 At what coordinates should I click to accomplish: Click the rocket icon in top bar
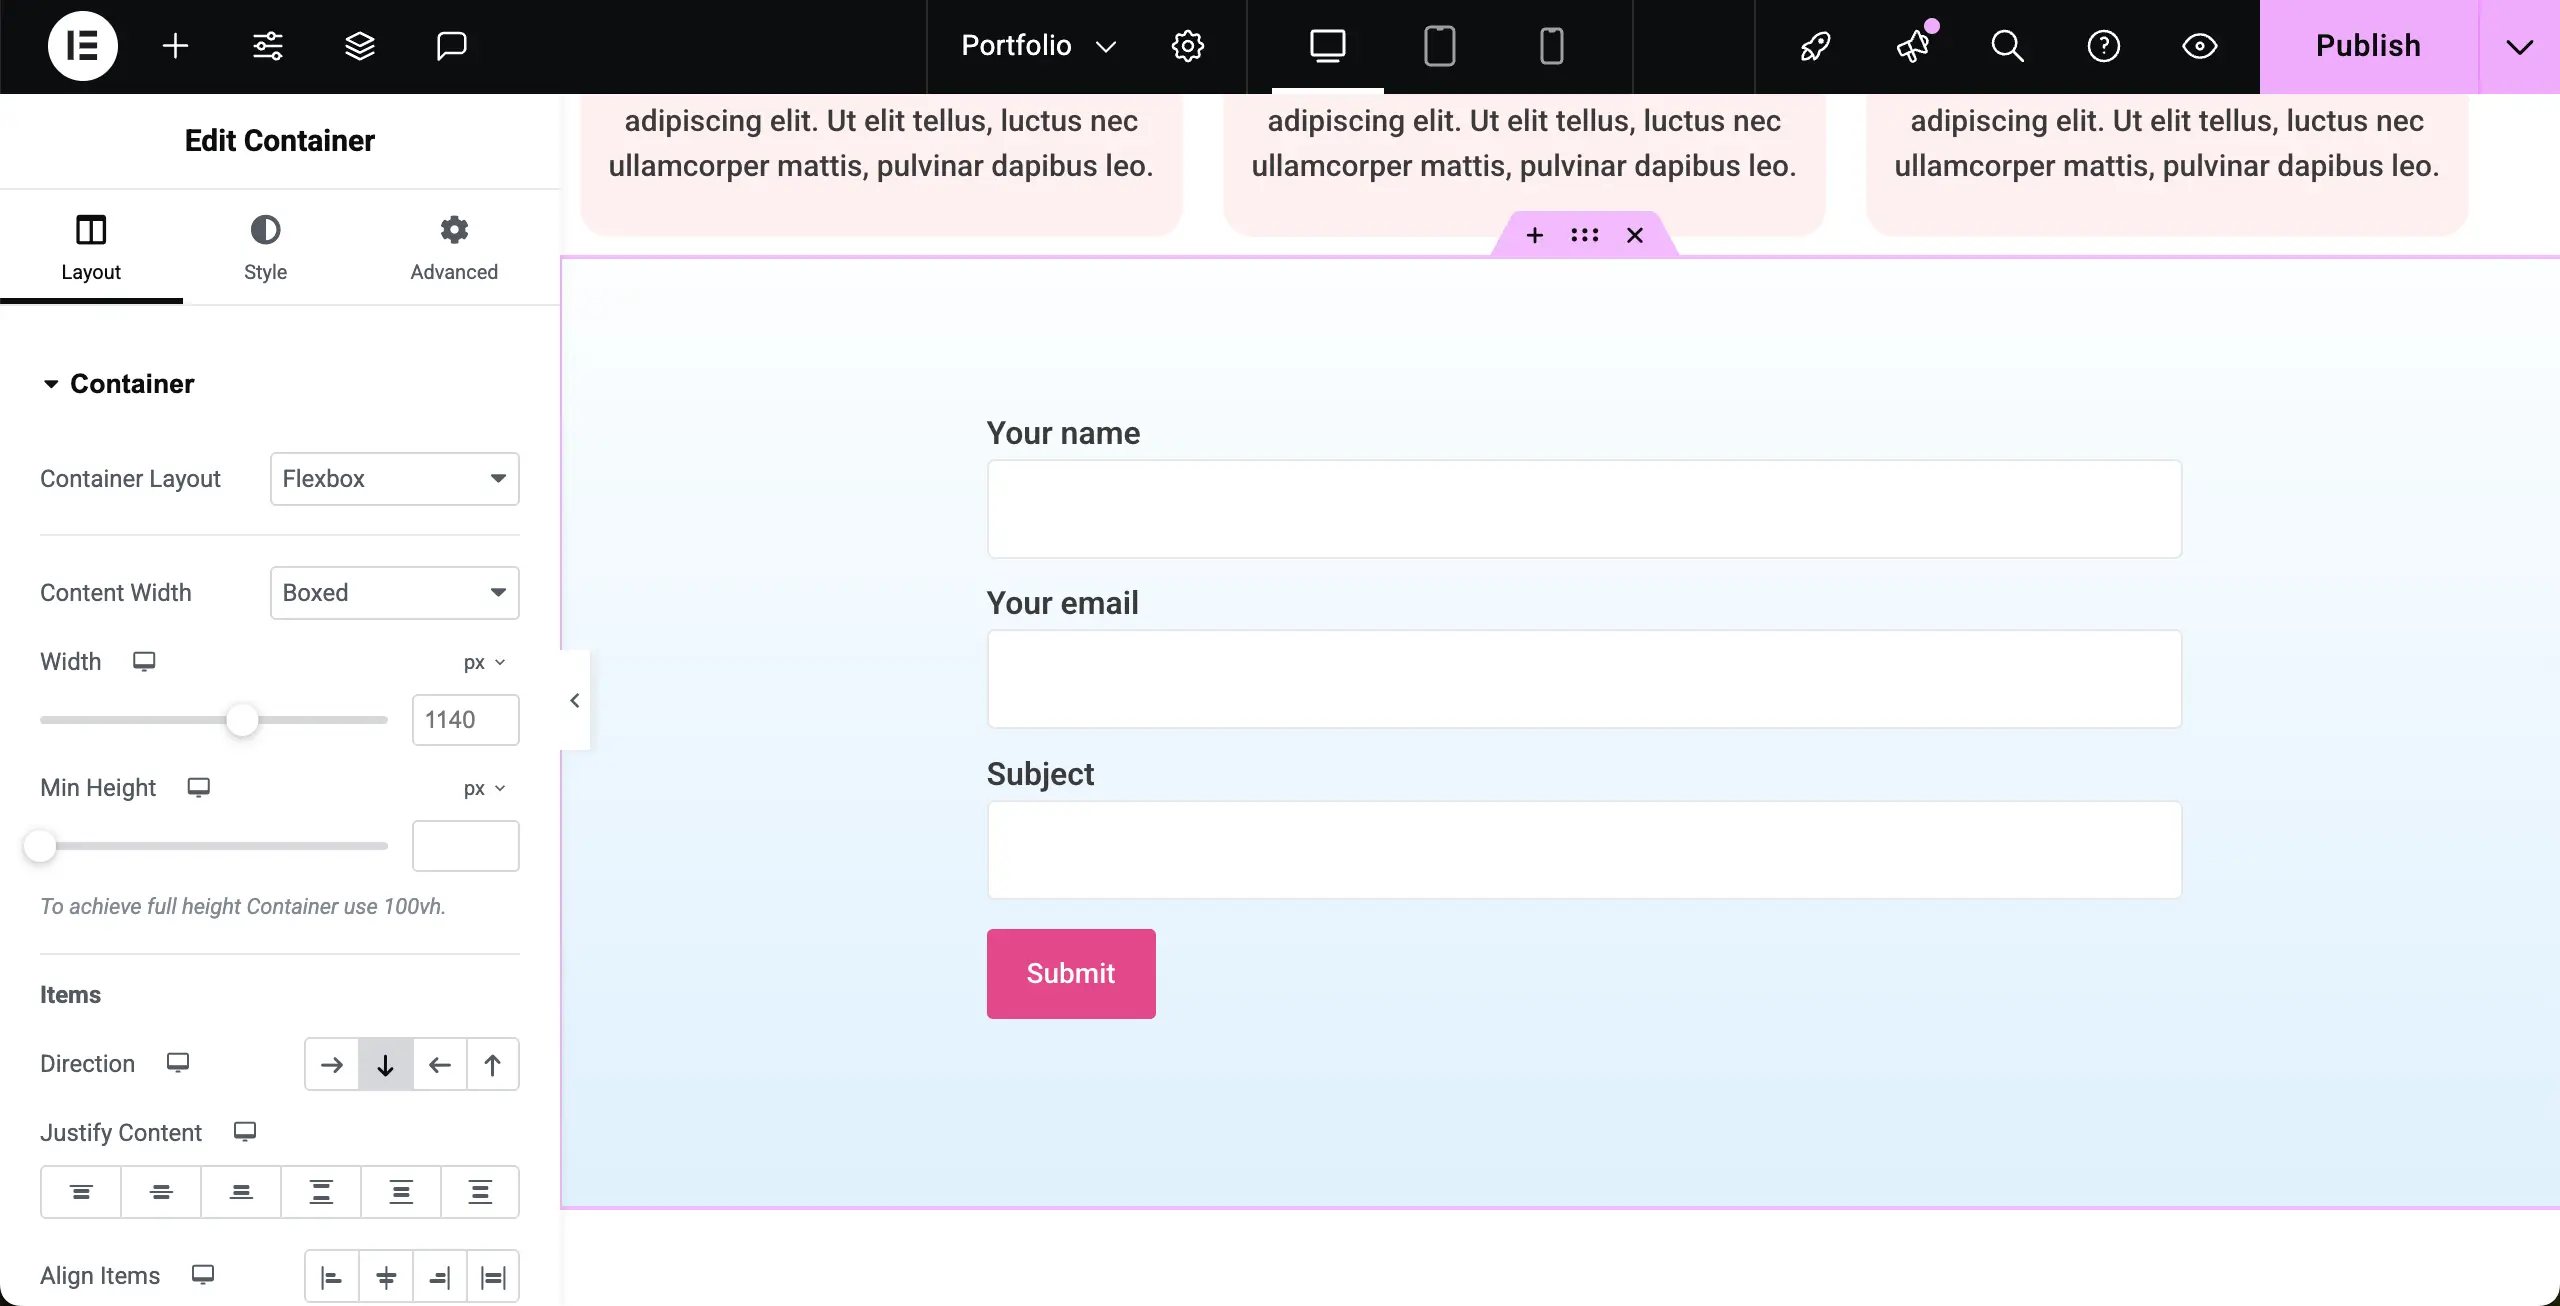point(1816,46)
